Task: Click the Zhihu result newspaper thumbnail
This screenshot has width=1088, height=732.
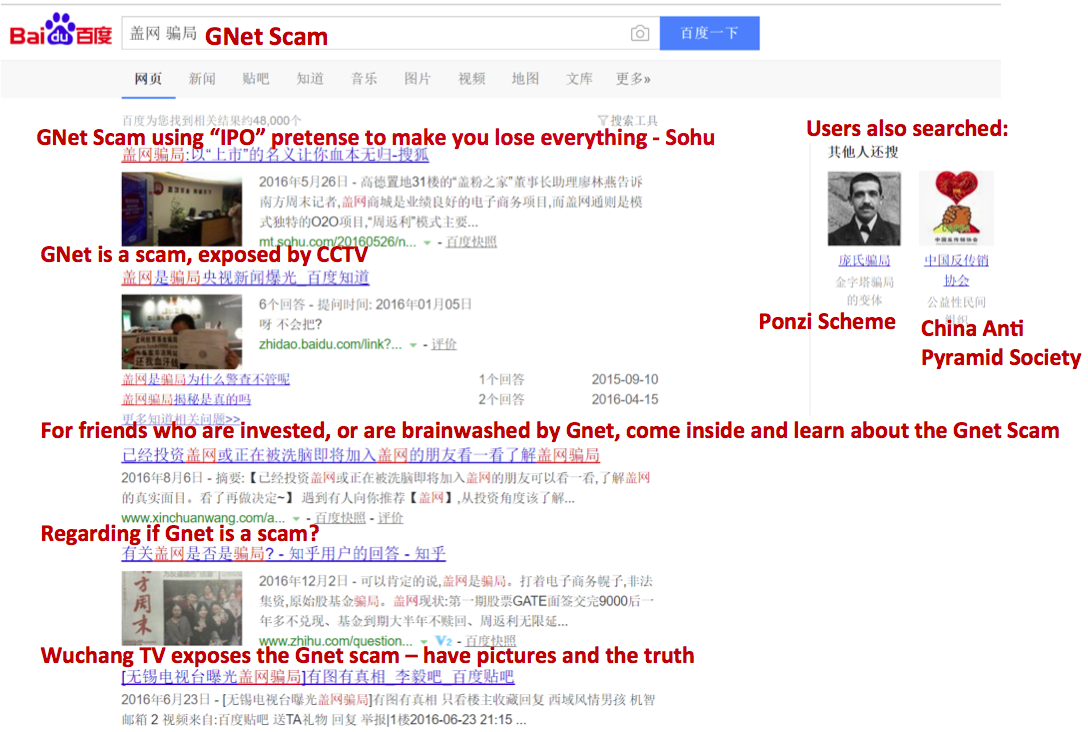Action: coord(182,608)
